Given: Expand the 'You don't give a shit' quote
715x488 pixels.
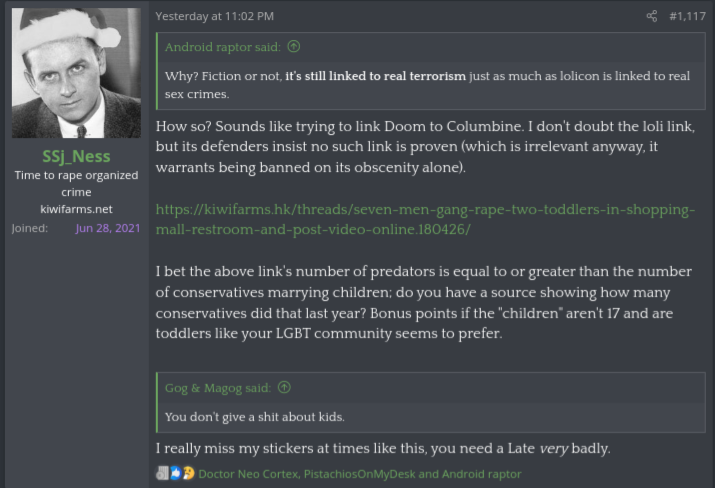Looking at the screenshot, I should coord(430,417).
